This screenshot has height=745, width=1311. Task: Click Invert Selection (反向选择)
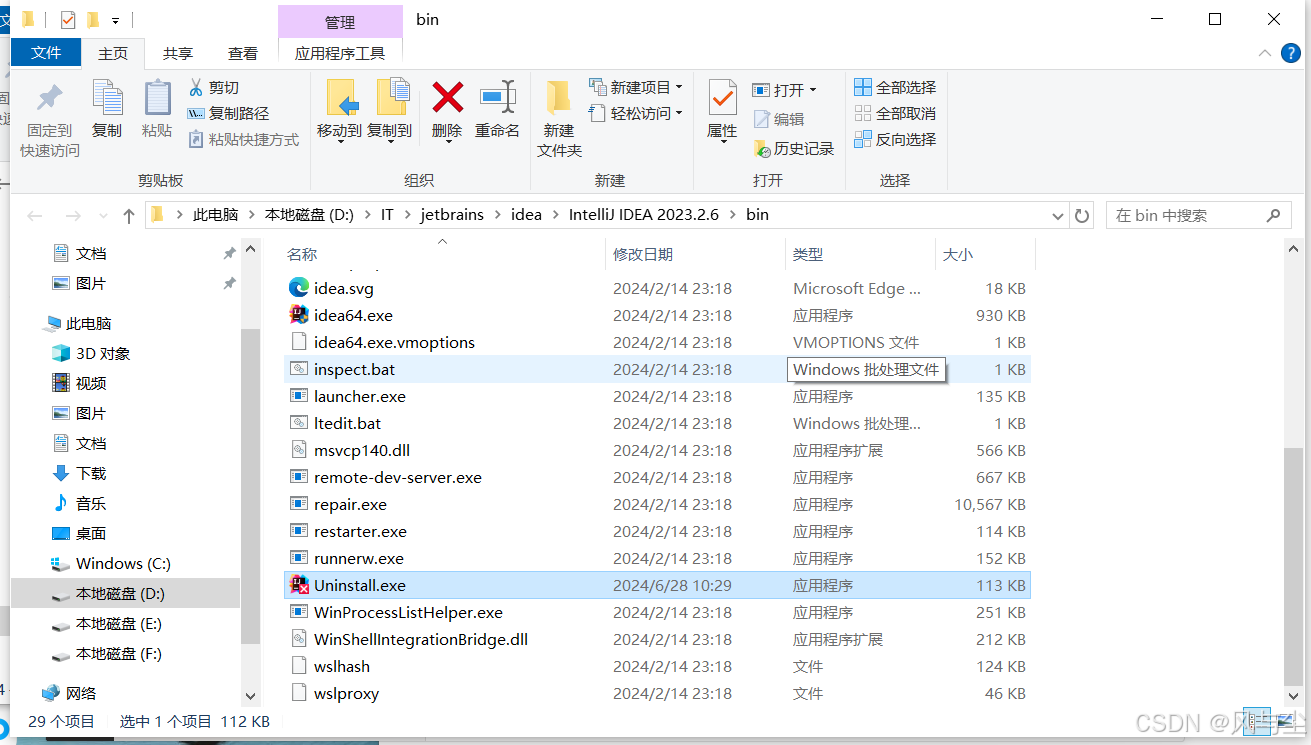point(895,140)
